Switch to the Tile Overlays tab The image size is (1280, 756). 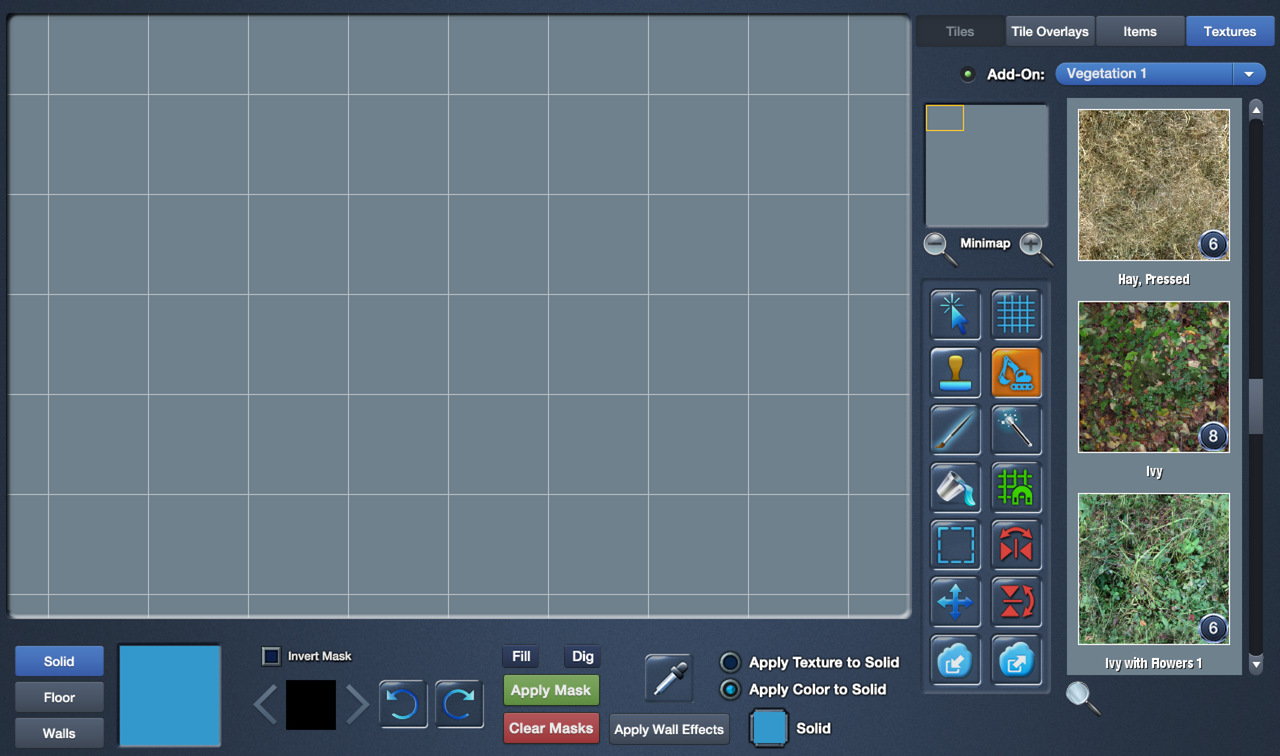pos(1049,31)
